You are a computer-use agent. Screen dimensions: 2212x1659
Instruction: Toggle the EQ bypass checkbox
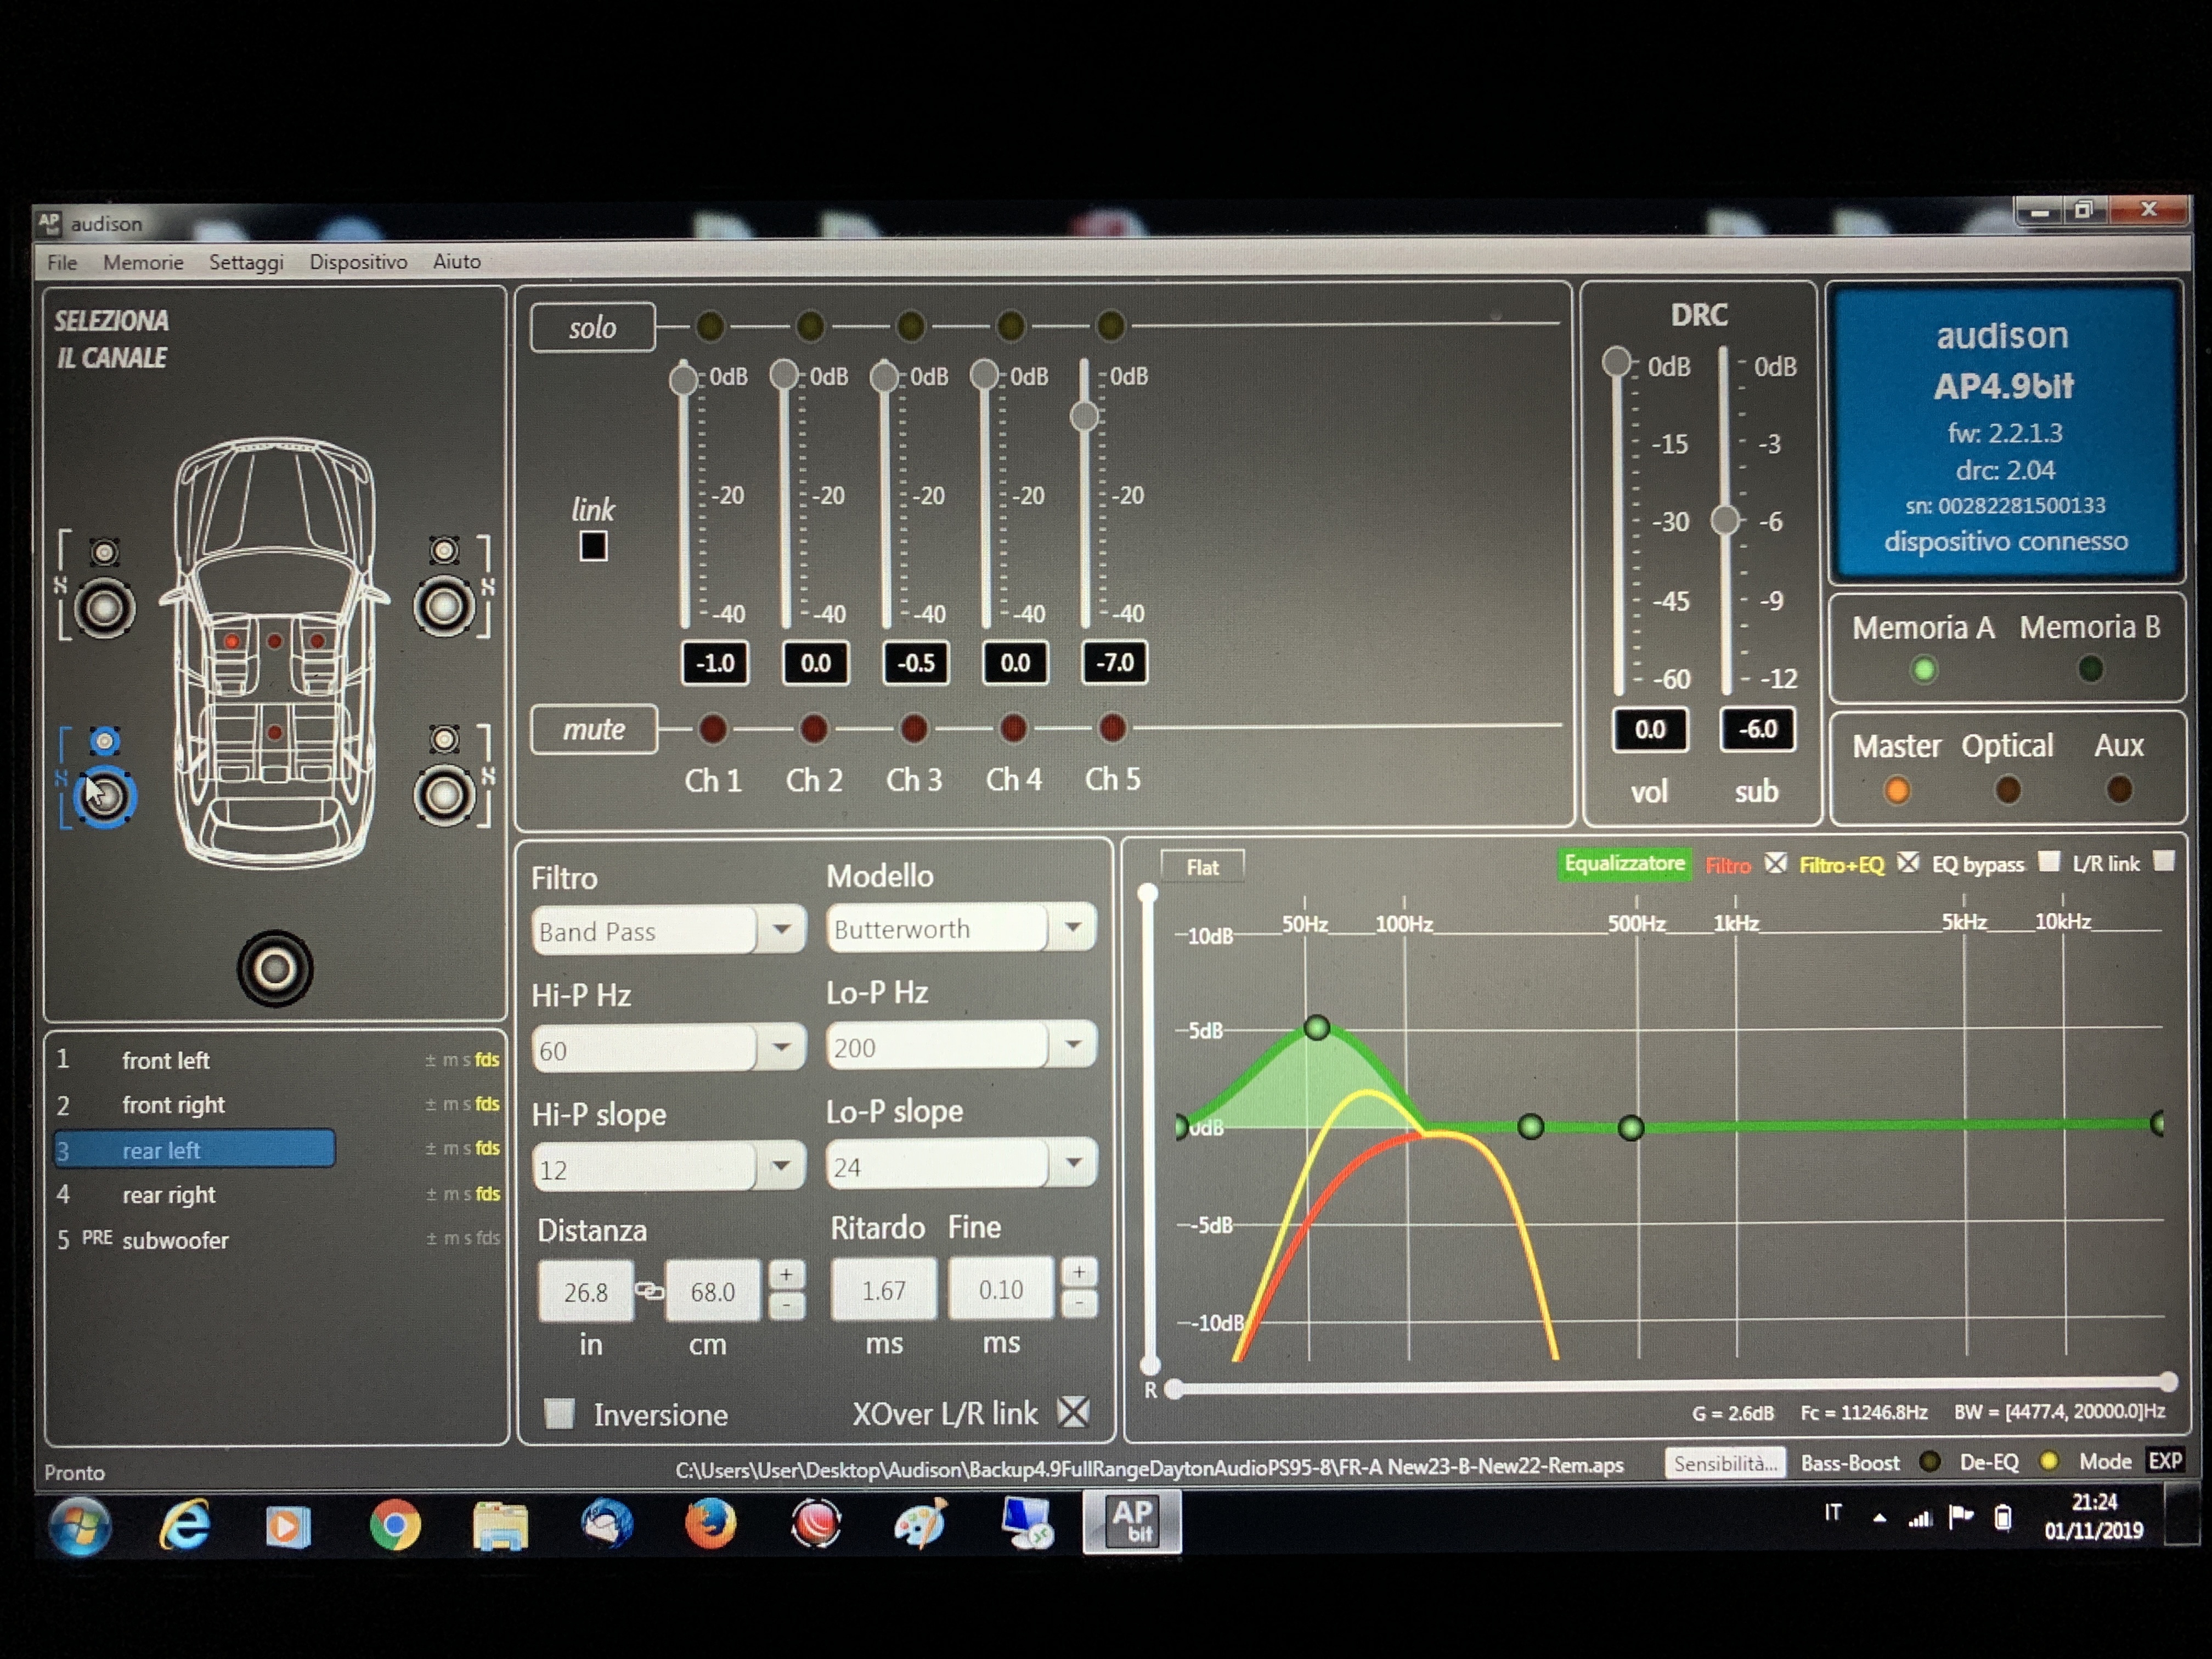(x=2048, y=861)
